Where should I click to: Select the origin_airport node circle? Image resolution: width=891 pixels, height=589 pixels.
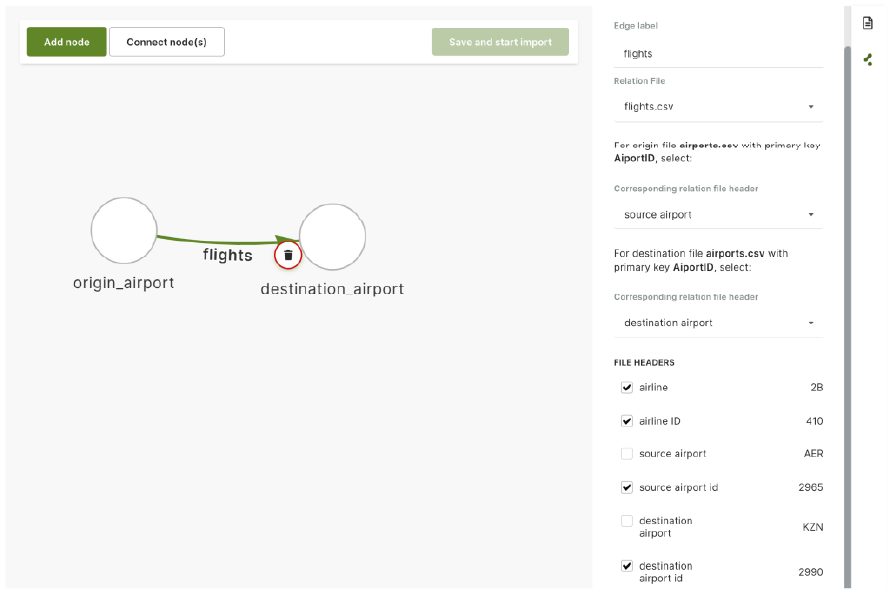(x=124, y=231)
